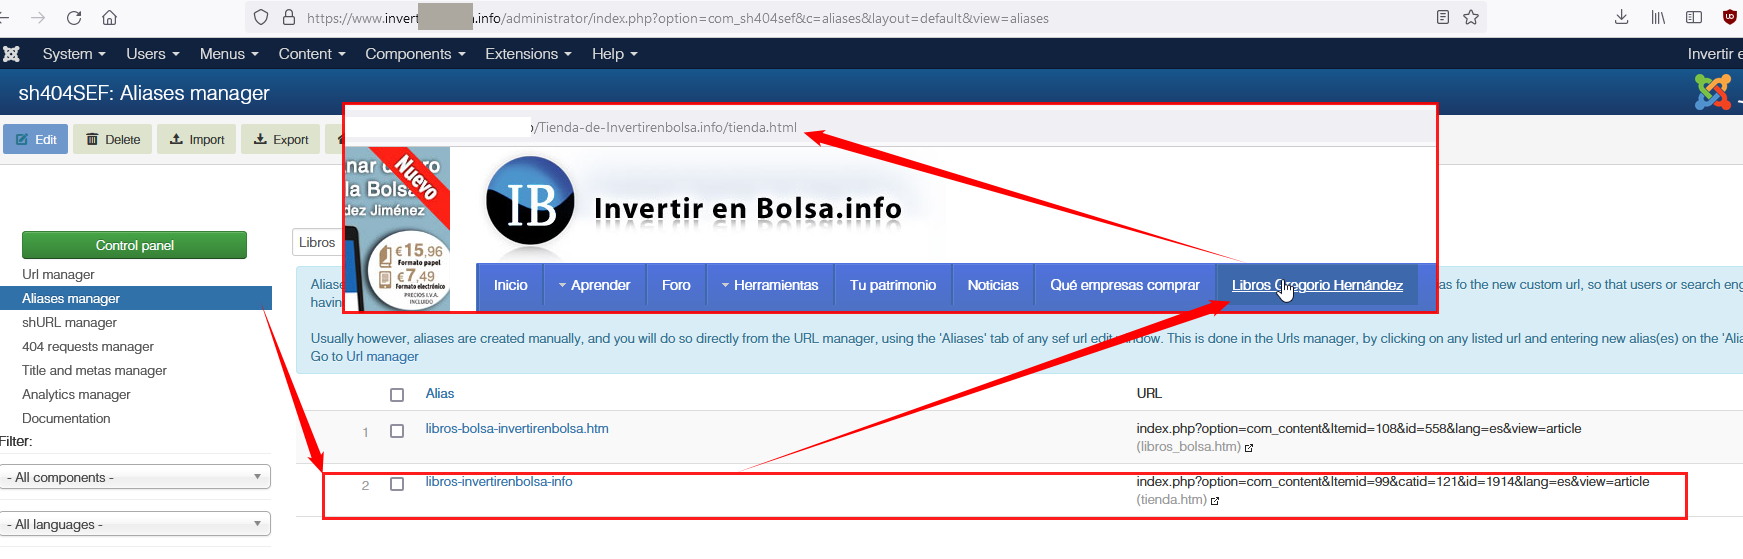
Task: Click the Edit toolbar button
Action: pos(36,139)
